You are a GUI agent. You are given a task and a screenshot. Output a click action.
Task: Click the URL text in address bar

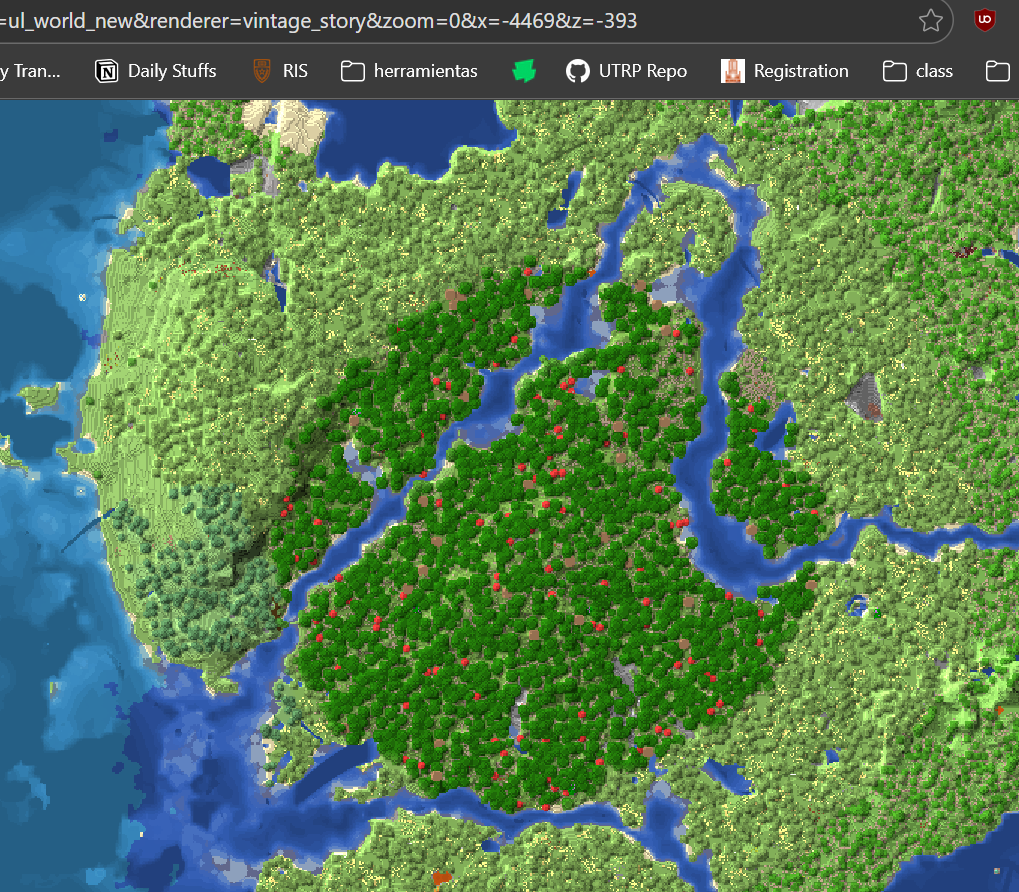[318, 21]
